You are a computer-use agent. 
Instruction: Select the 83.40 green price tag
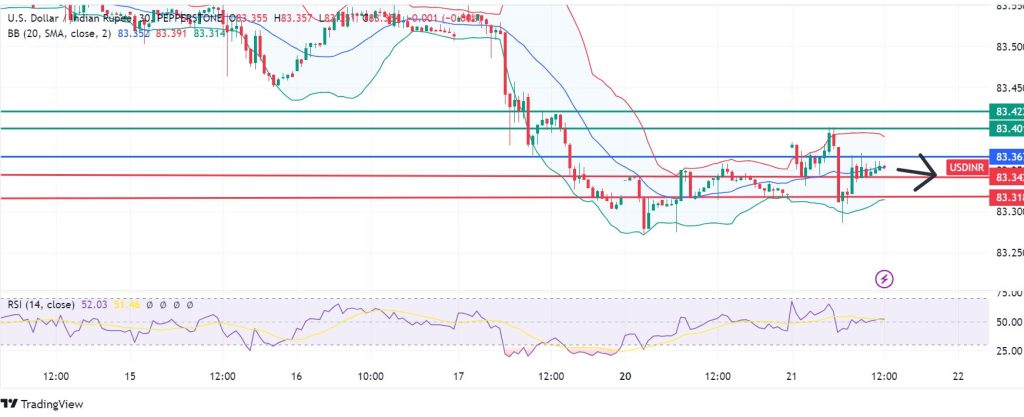click(x=1005, y=129)
